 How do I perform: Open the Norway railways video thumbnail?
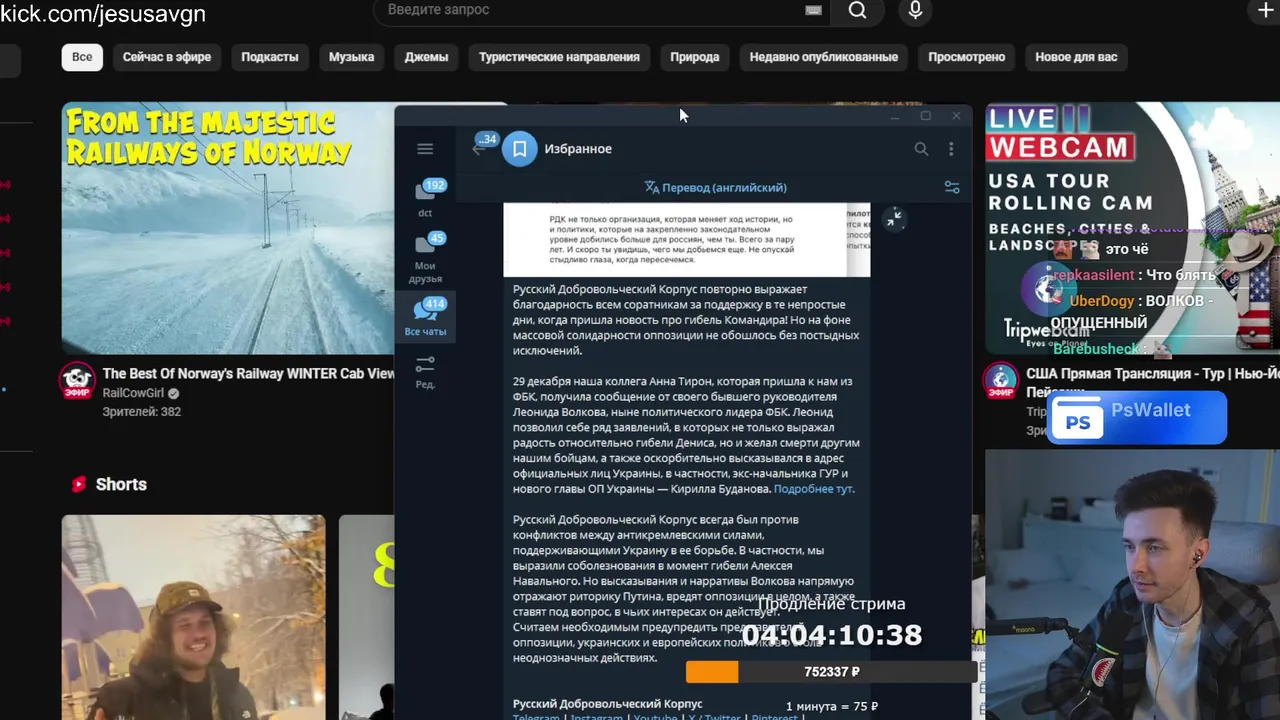228,228
